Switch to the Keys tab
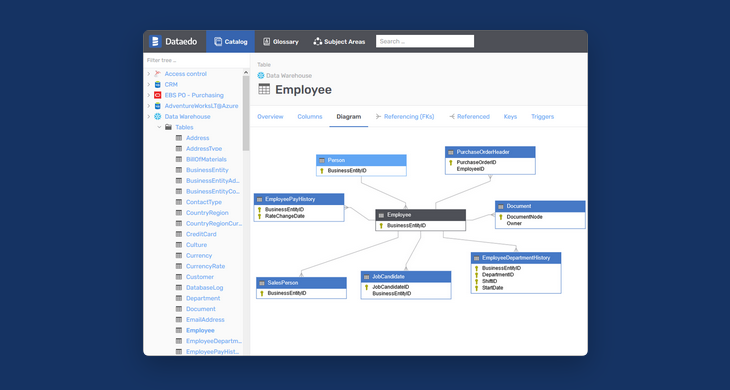Viewport: 730px width, 390px height. tap(510, 116)
